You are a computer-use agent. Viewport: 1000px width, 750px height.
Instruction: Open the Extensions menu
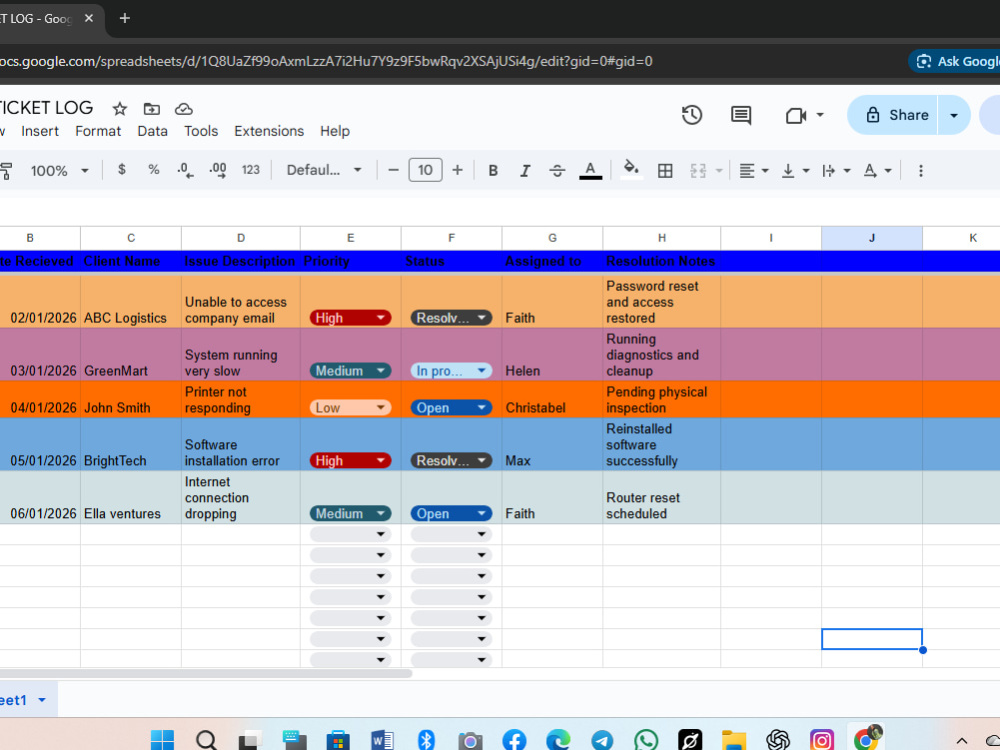coord(269,131)
